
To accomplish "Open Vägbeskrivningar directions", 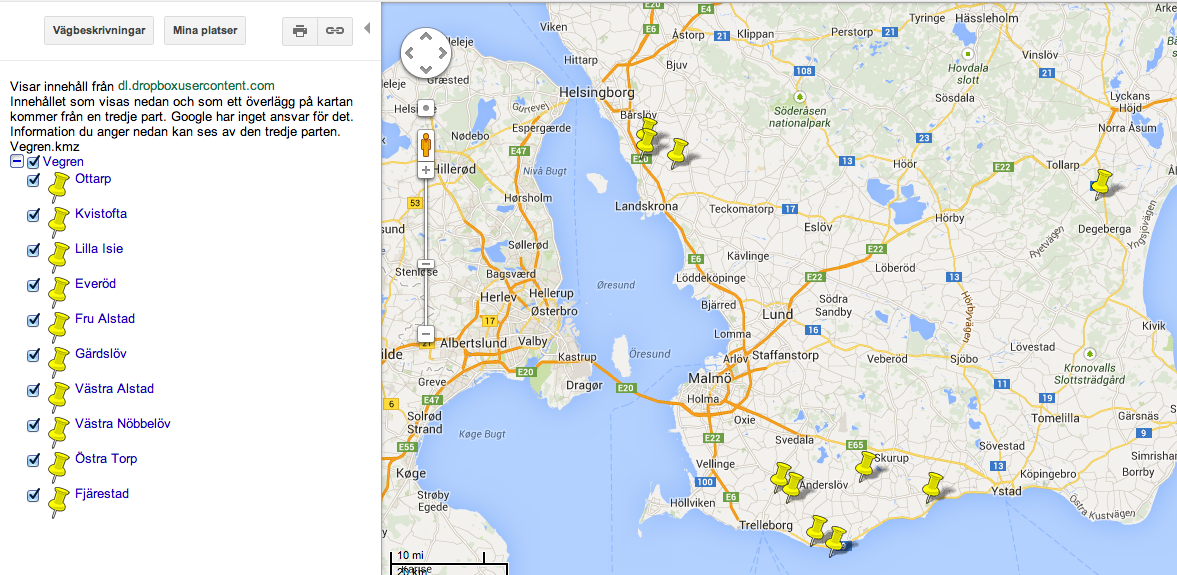I will [99, 31].
